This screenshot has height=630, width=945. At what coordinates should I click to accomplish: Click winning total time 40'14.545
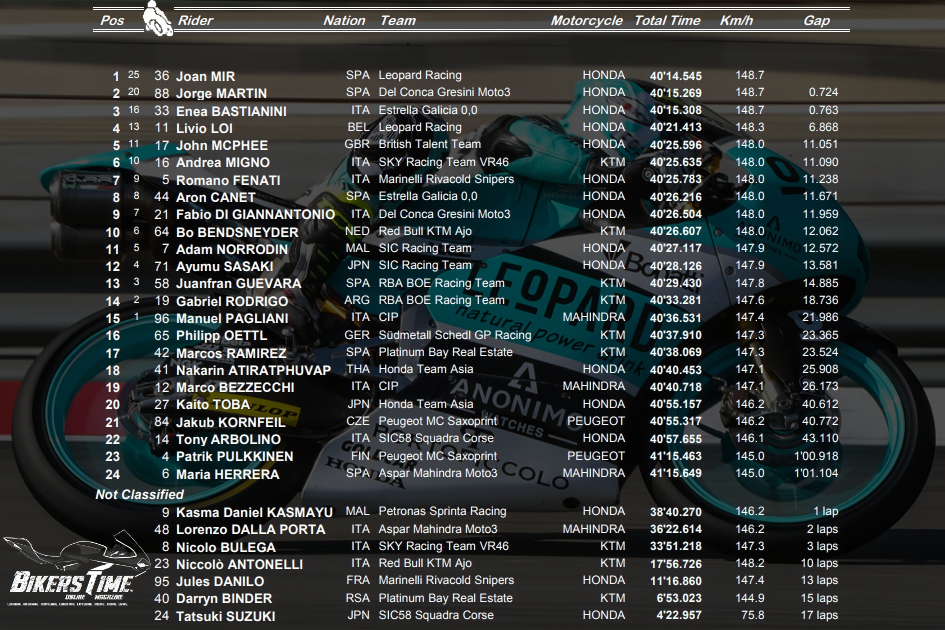(x=676, y=76)
